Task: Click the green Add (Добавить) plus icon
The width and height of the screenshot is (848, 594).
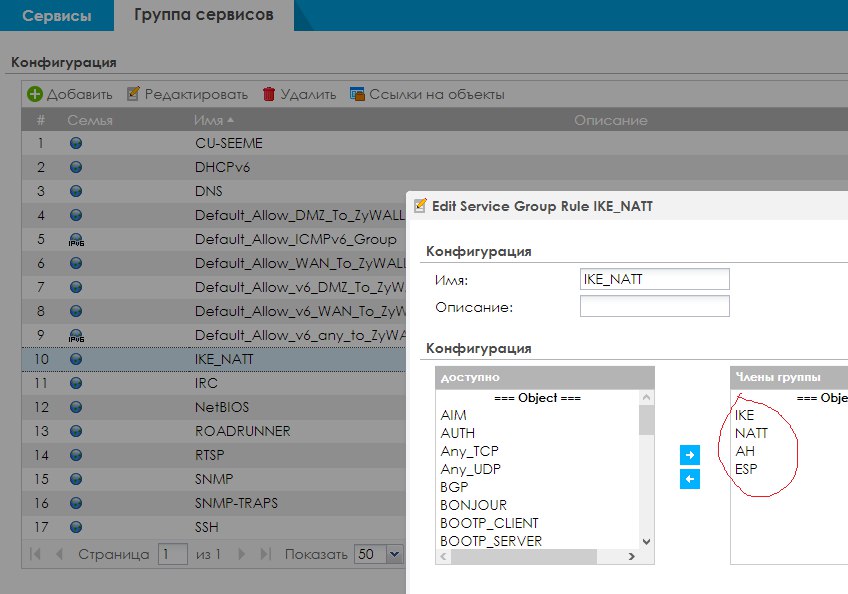Action: [35, 94]
